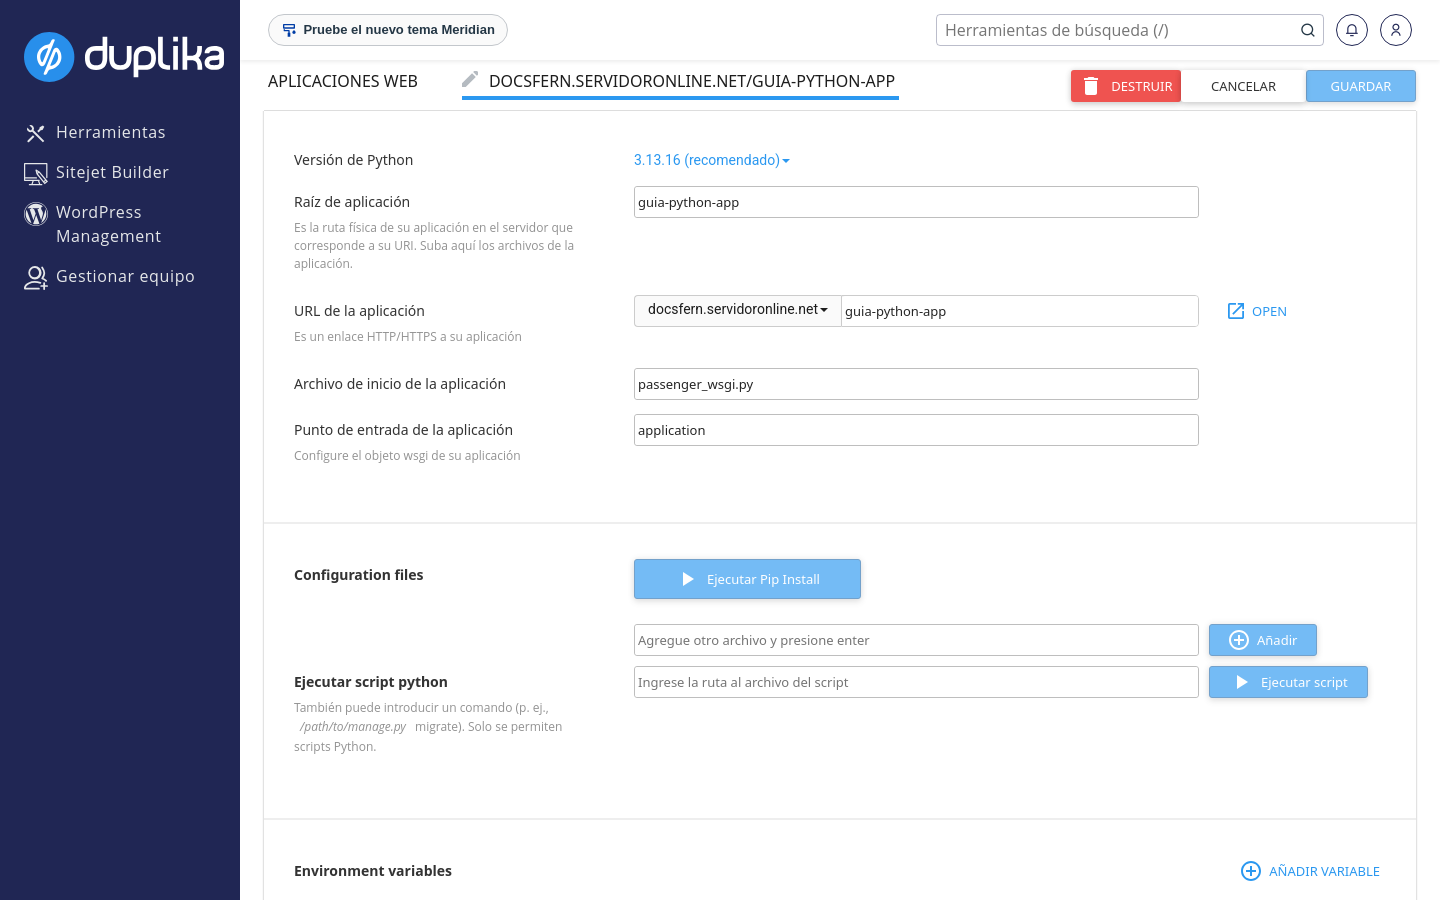
Task: Go to Aplicaciones Web breadcrumb
Action: [x=343, y=81]
